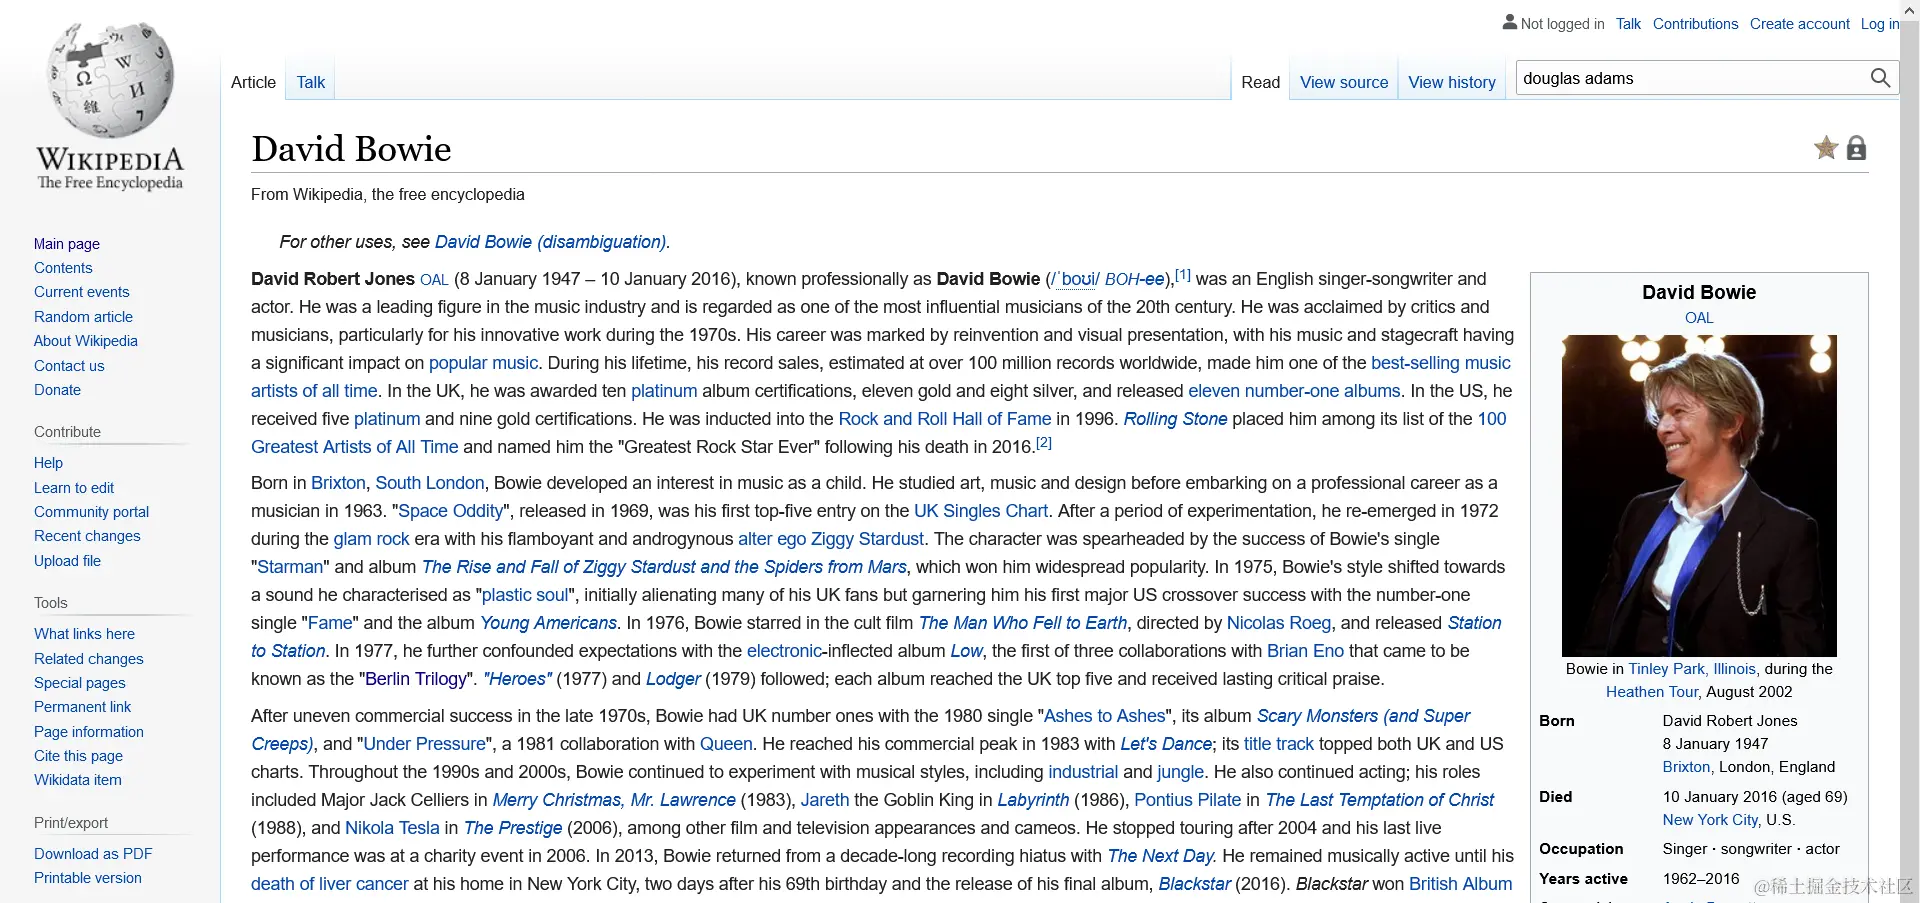Open Contents in sidebar
Viewport: 1920px width, 903px height.
[63, 268]
